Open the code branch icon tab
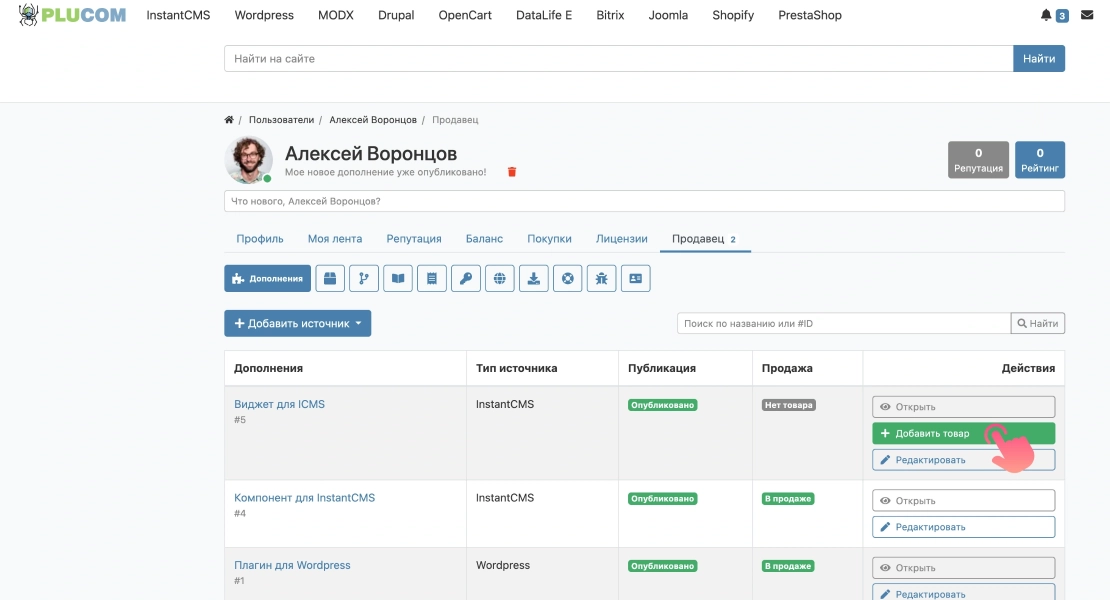 [x=364, y=279]
